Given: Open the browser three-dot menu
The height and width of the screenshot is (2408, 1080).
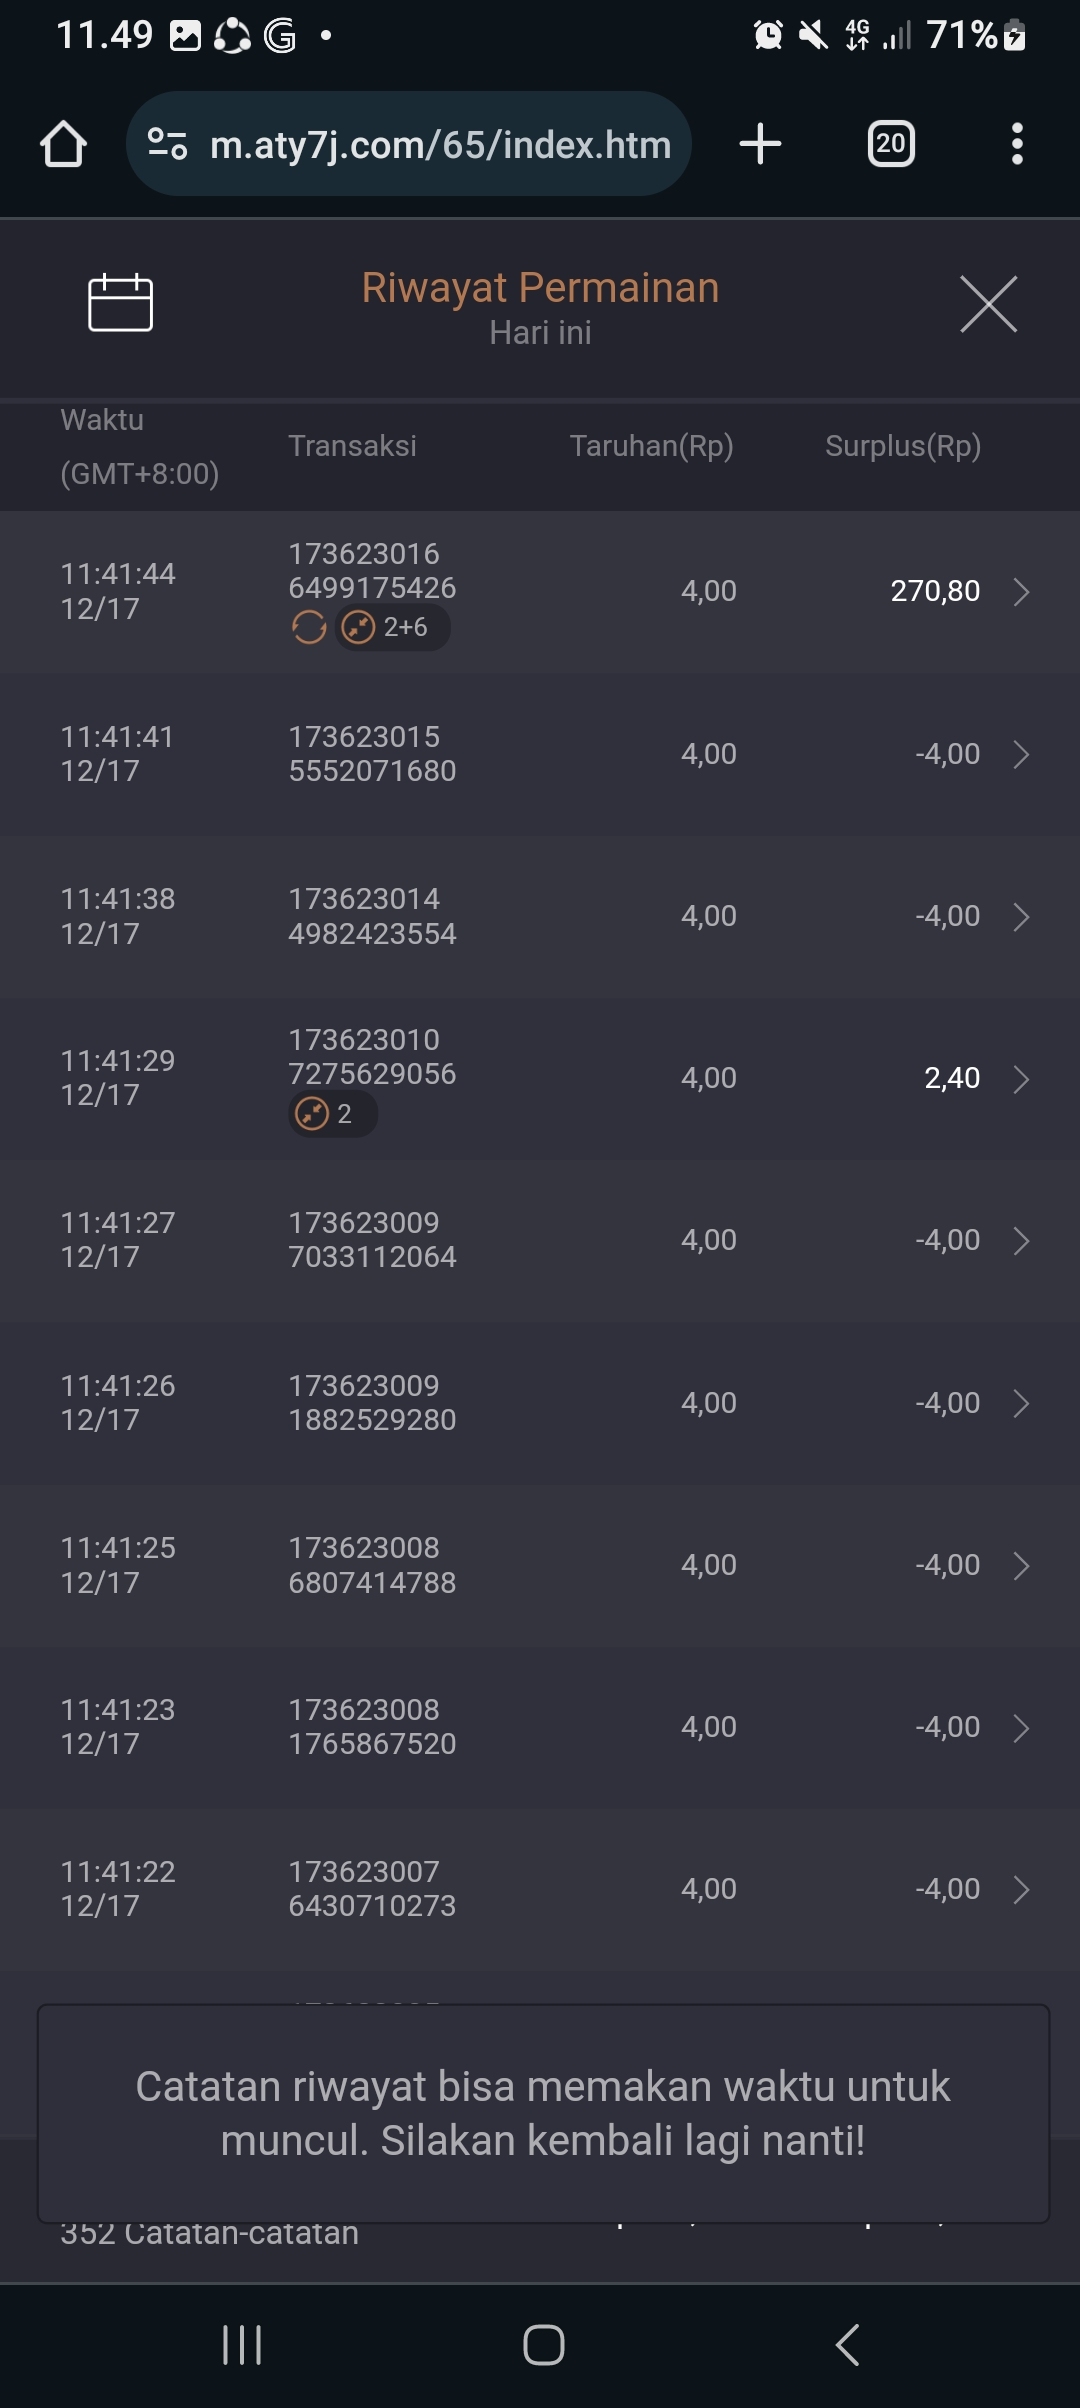Looking at the screenshot, I should 1016,144.
